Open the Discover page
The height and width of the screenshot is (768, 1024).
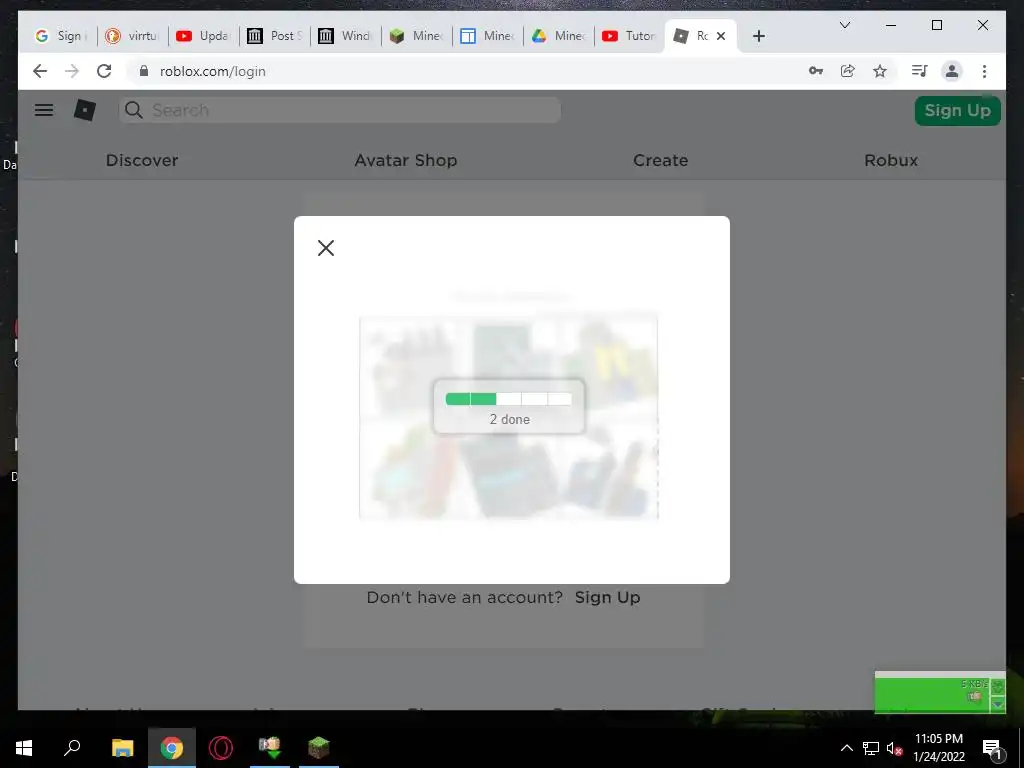[142, 160]
